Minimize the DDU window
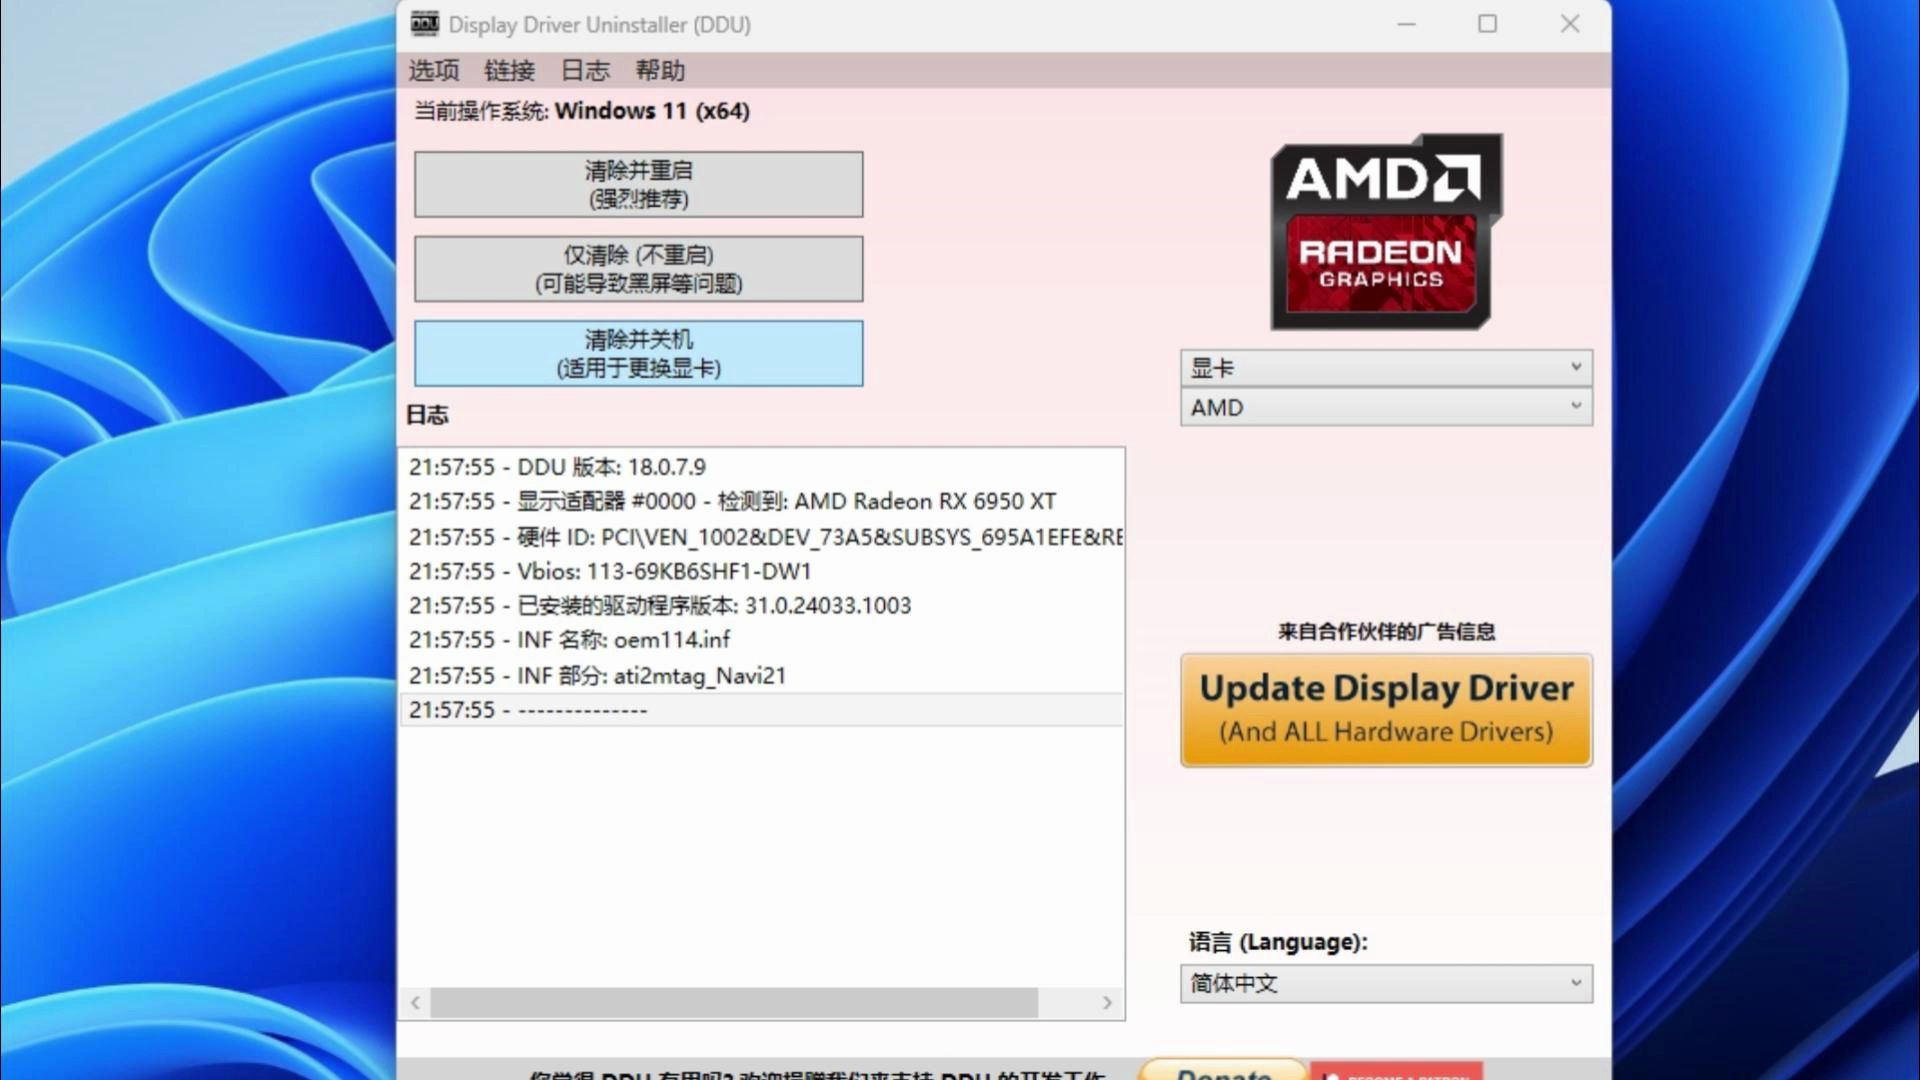 [x=1407, y=24]
